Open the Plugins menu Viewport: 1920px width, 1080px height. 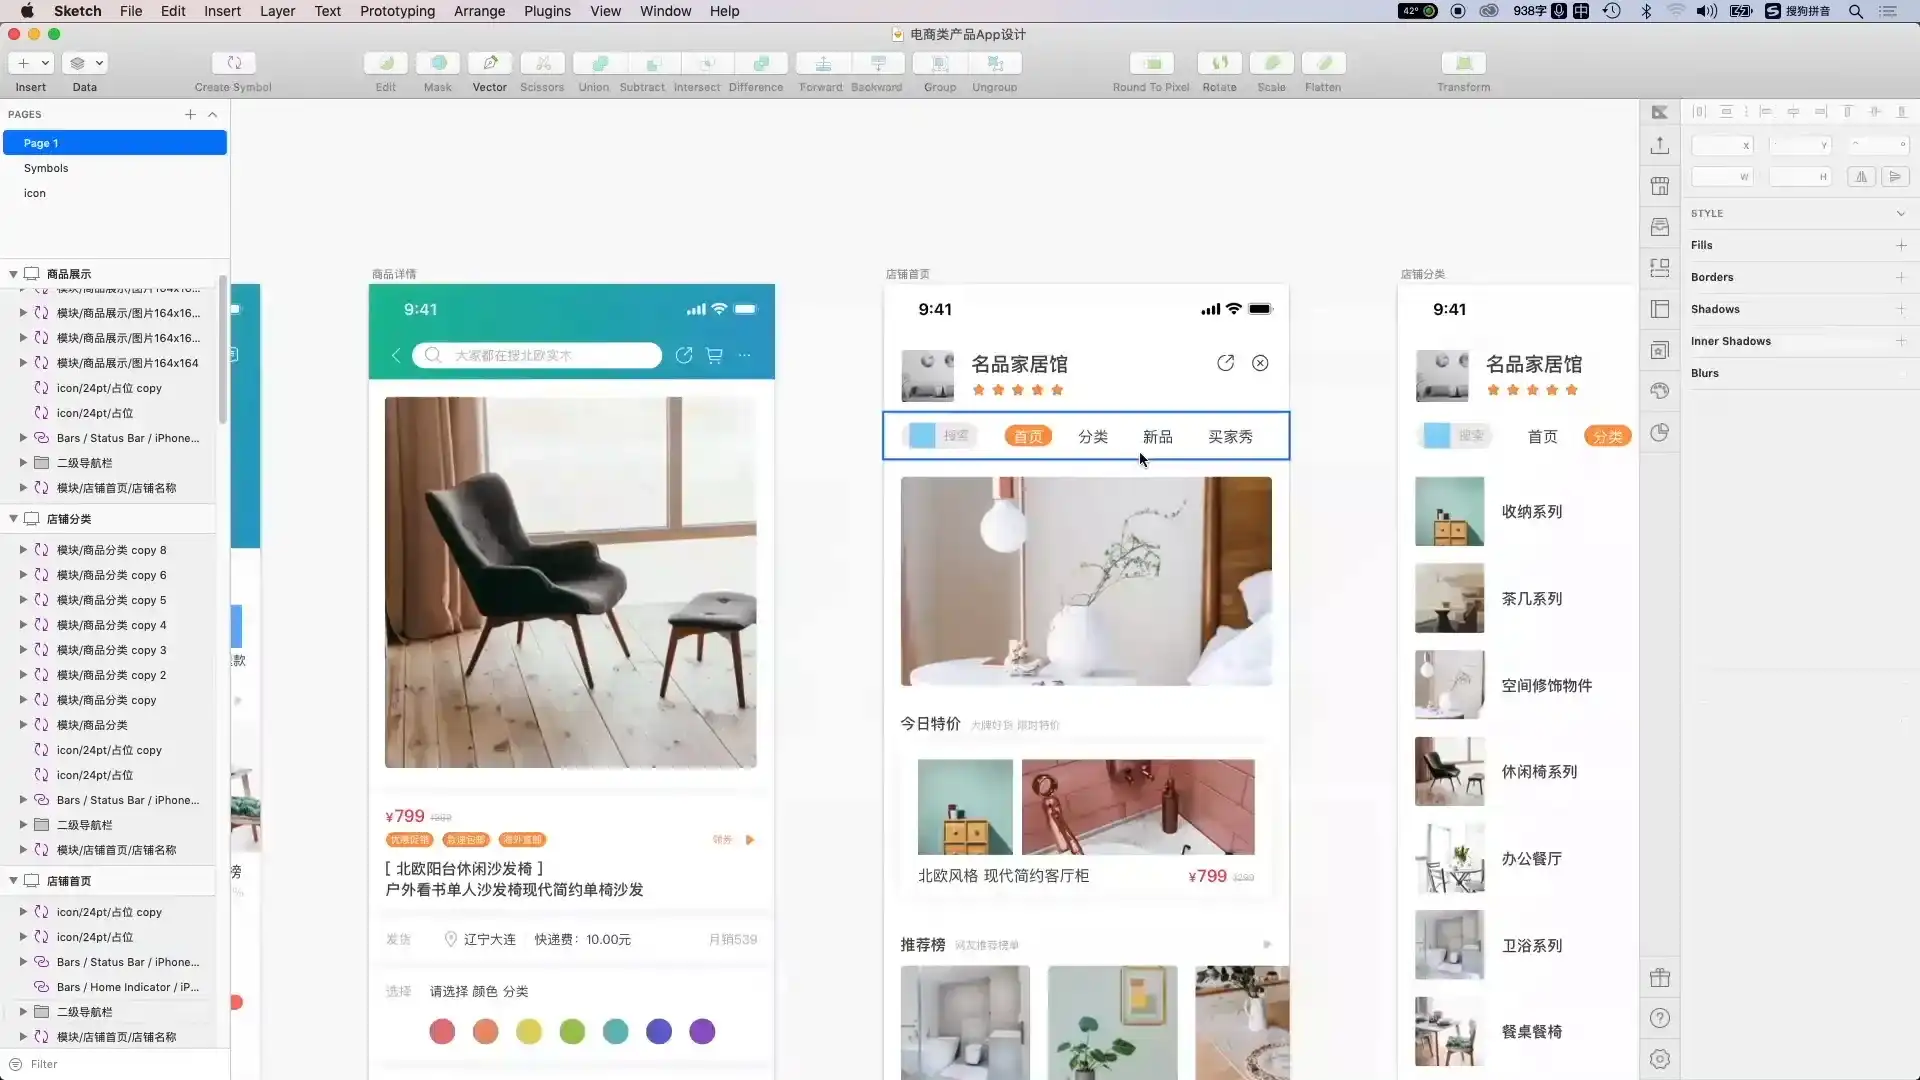pyautogui.click(x=547, y=11)
